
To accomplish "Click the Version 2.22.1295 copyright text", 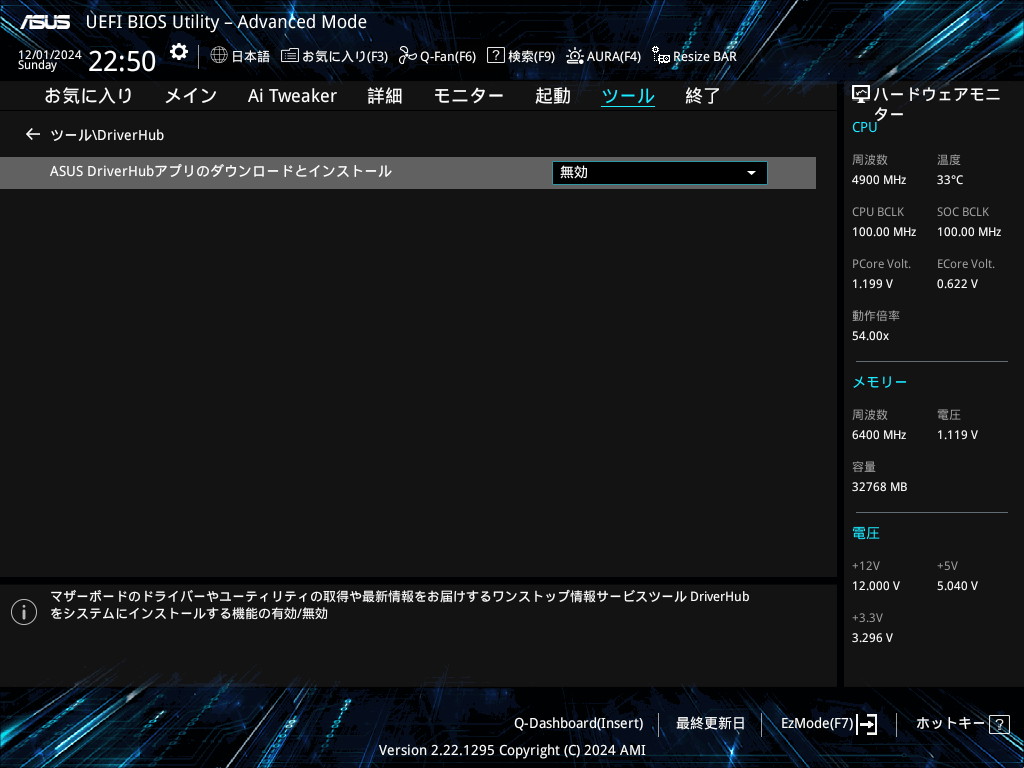I will [x=512, y=750].
